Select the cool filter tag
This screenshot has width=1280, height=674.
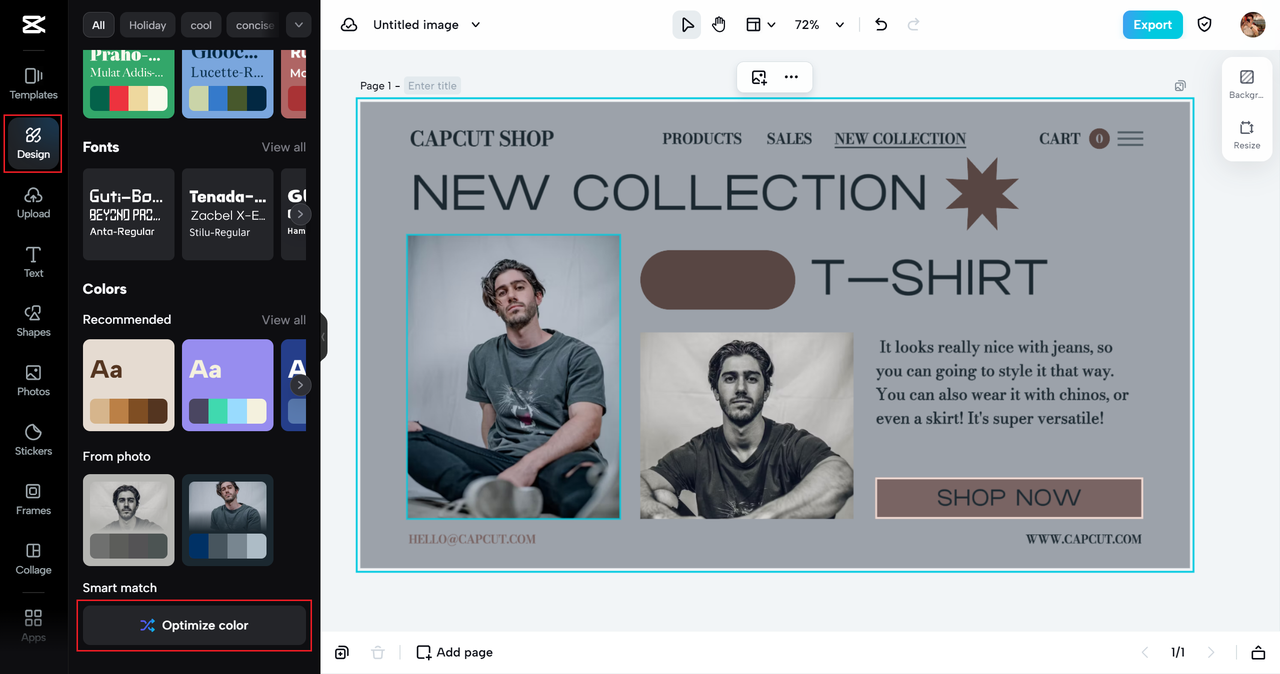[x=202, y=25]
